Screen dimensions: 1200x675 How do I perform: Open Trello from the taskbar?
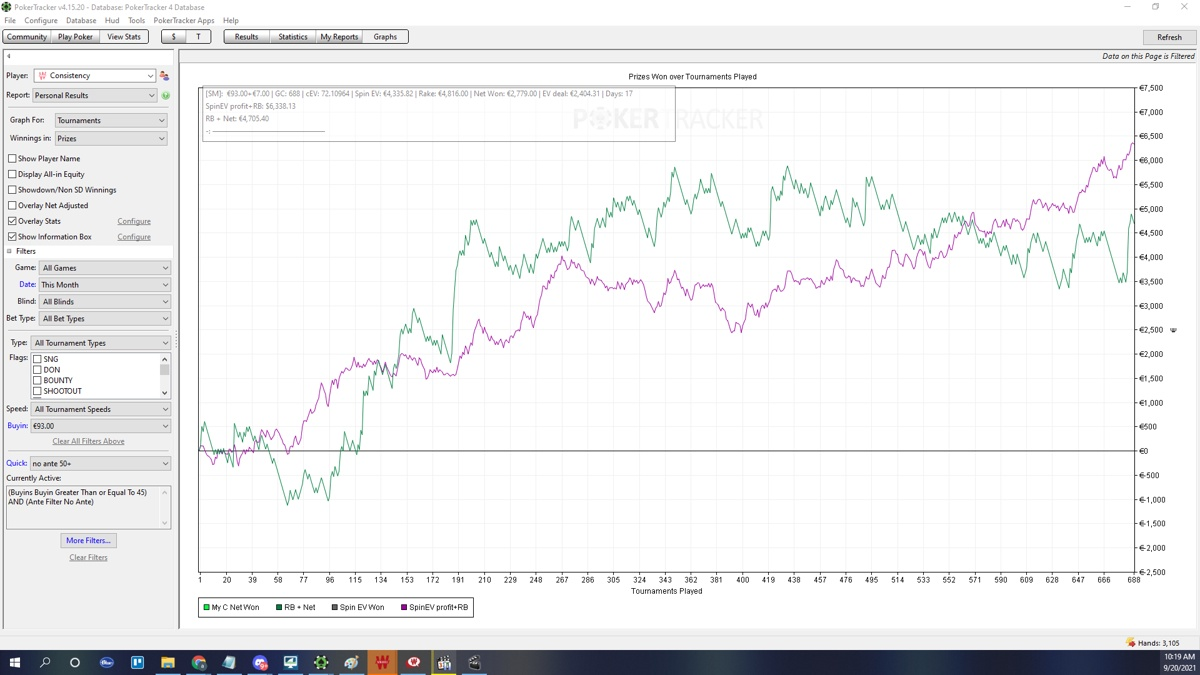[x=137, y=663]
